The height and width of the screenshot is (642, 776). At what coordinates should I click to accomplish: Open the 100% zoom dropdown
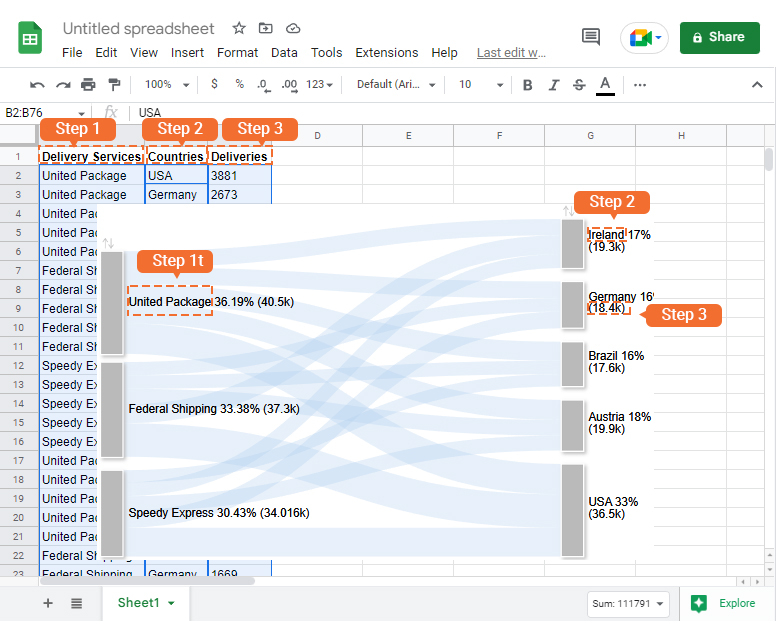pyautogui.click(x=167, y=85)
